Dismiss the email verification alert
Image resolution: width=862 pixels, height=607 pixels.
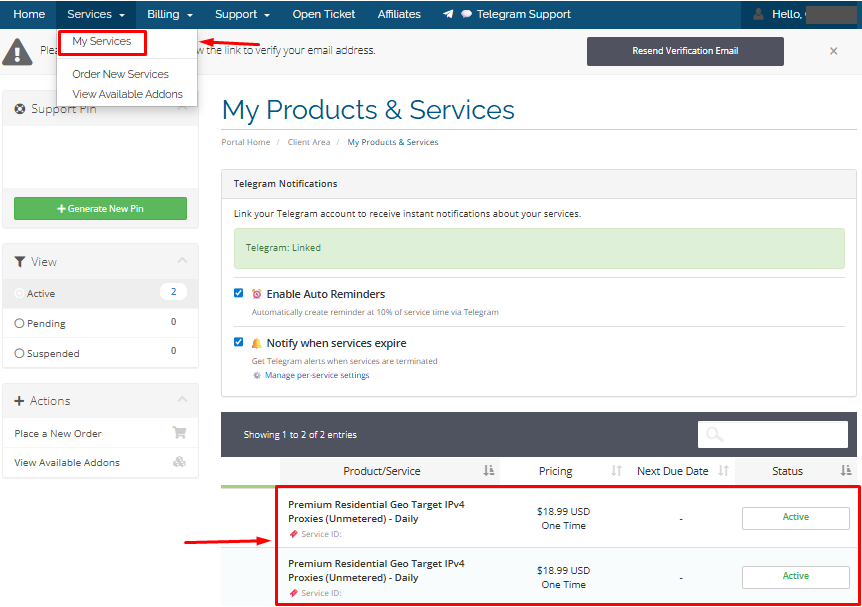coord(833,51)
